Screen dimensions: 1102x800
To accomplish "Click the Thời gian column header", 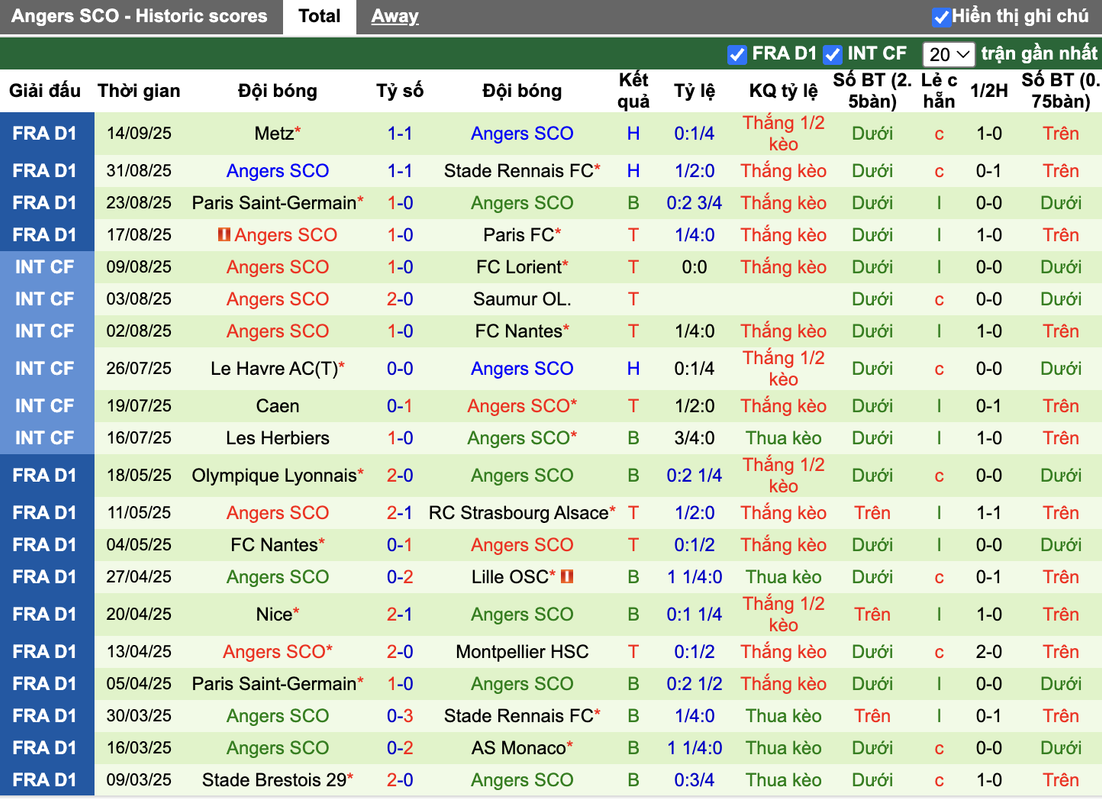I will [139, 91].
